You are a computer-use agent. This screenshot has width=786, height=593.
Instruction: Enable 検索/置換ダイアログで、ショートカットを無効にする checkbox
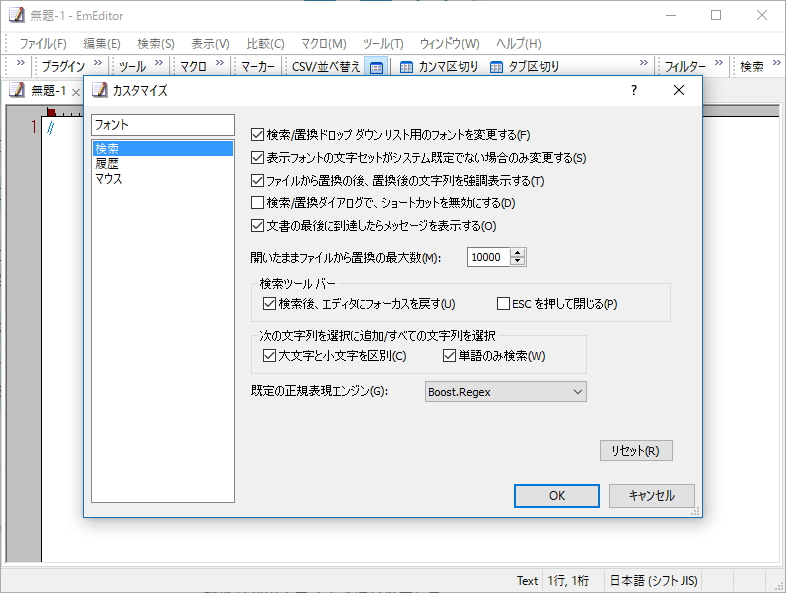pos(257,203)
